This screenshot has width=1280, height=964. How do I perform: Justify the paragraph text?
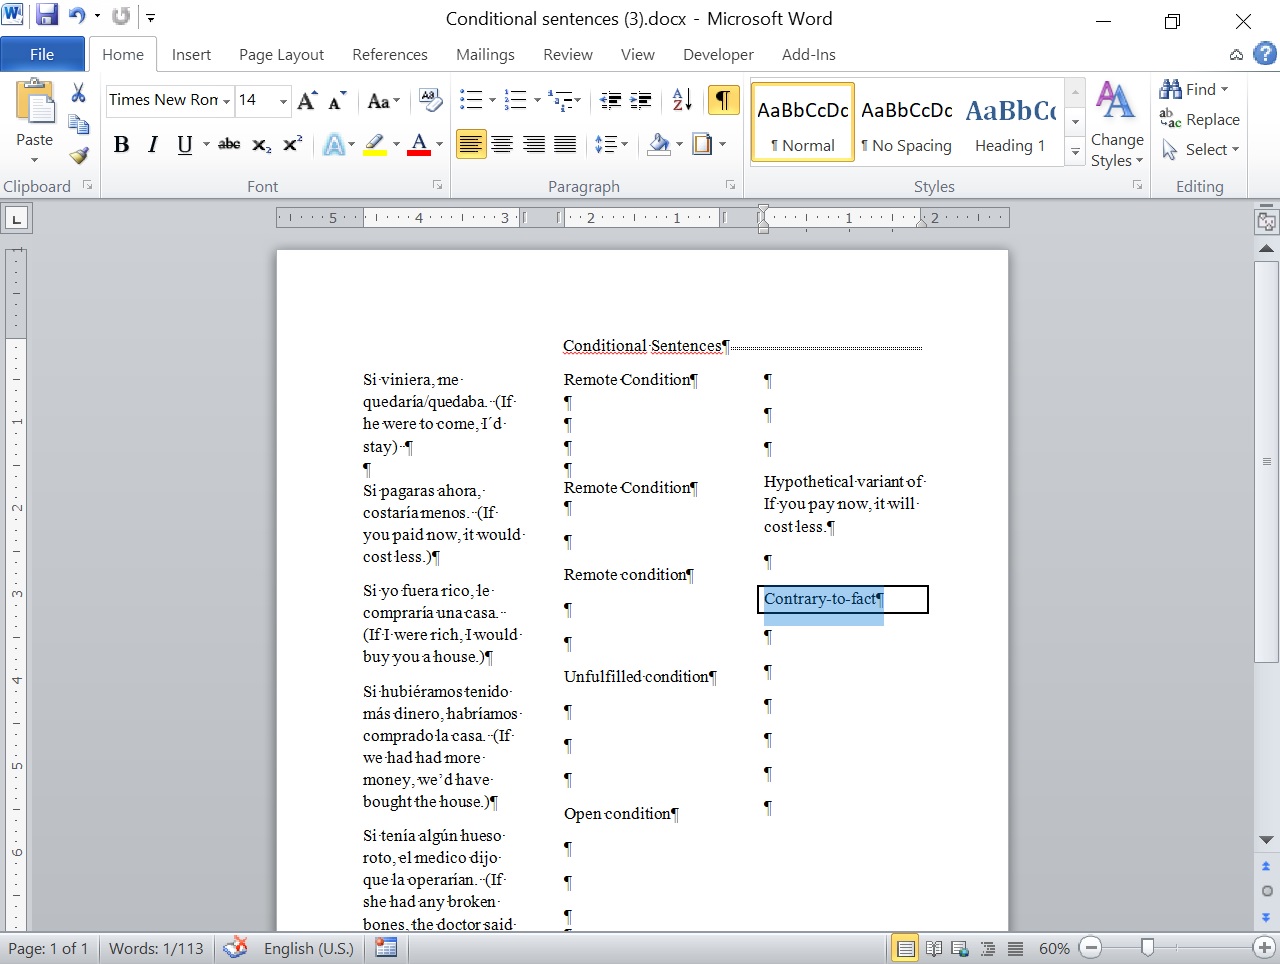(x=565, y=145)
